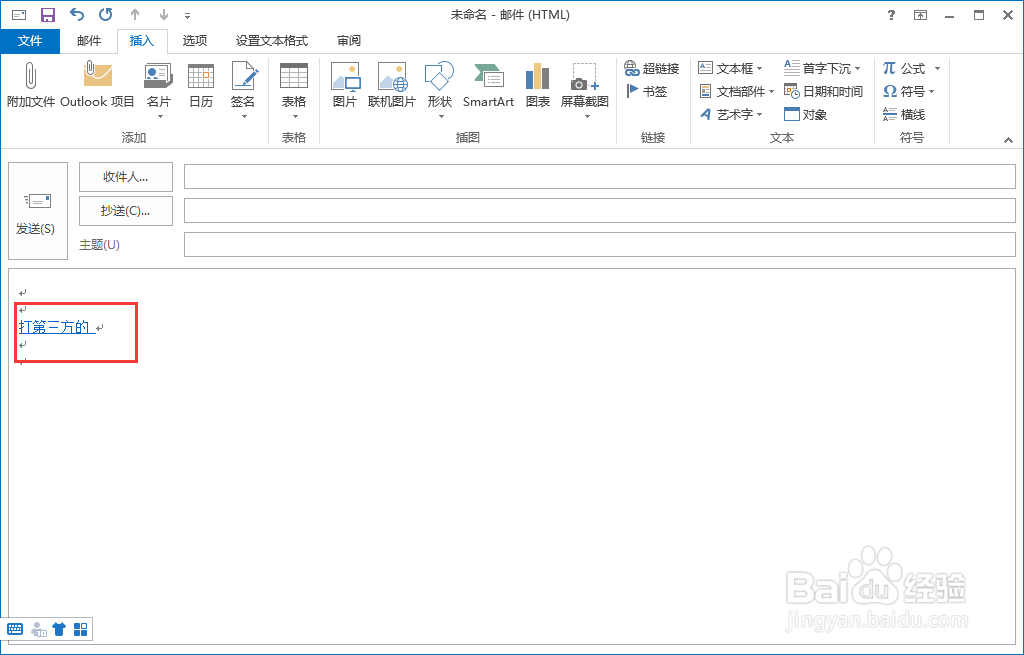Image resolution: width=1024 pixels, height=655 pixels.
Task: Collapse the ribbon with the chevron
Action: [1008, 140]
